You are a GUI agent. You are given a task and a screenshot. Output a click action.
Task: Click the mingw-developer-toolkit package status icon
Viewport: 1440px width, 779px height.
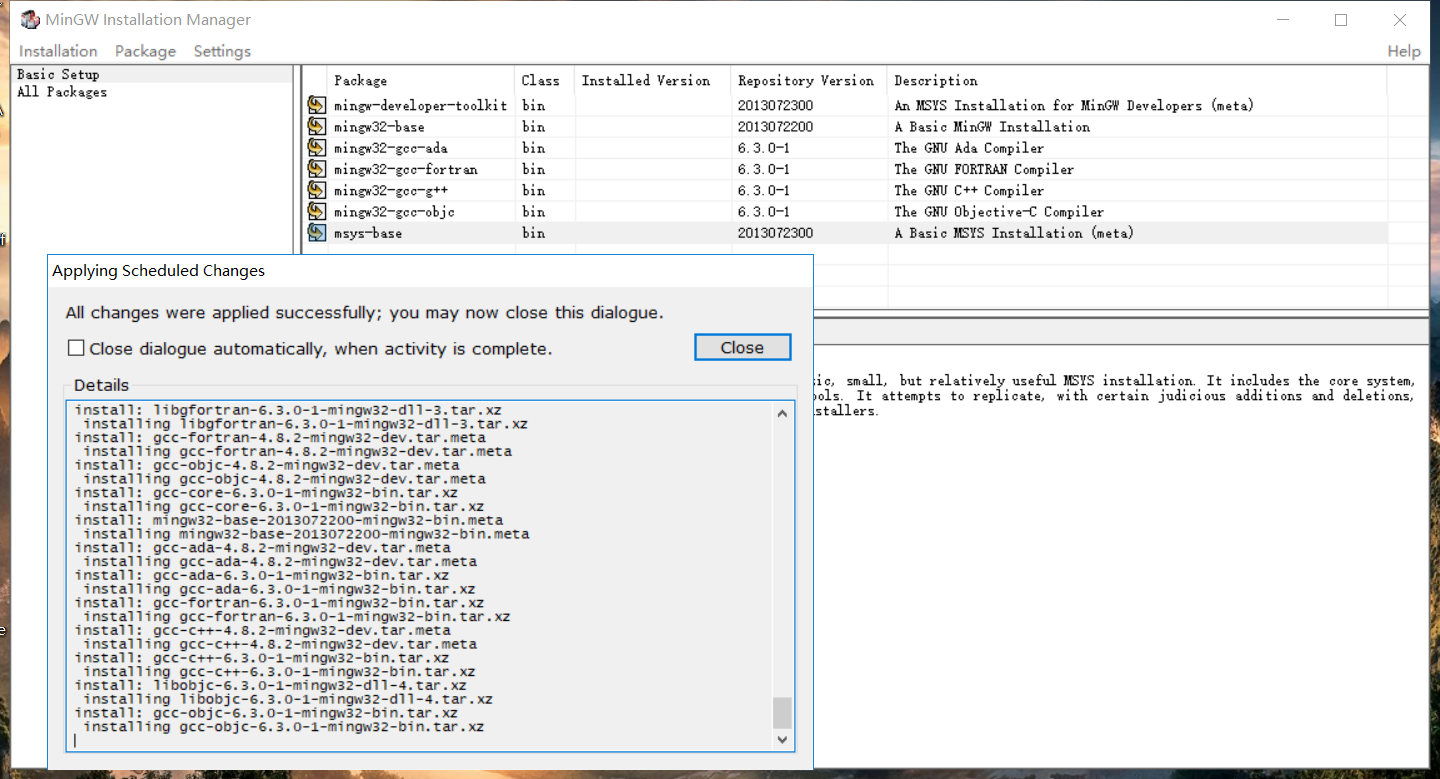[317, 105]
